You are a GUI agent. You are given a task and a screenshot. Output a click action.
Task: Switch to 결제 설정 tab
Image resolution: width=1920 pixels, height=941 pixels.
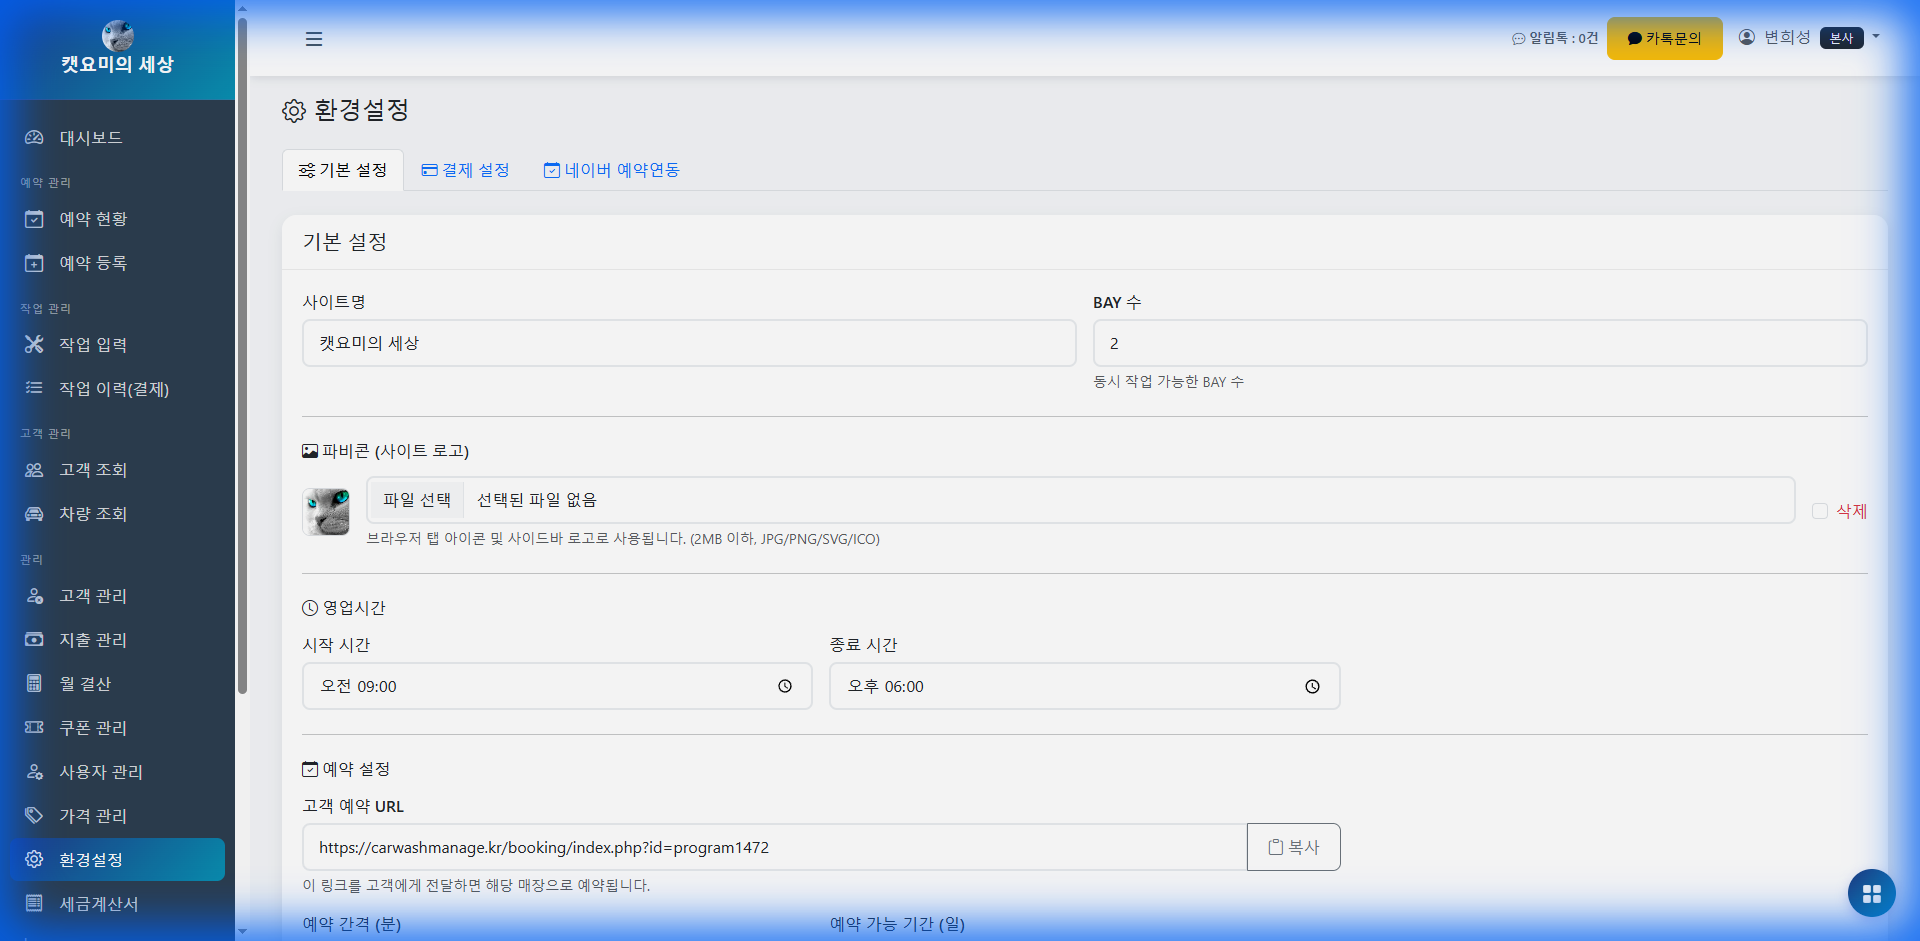pos(465,170)
